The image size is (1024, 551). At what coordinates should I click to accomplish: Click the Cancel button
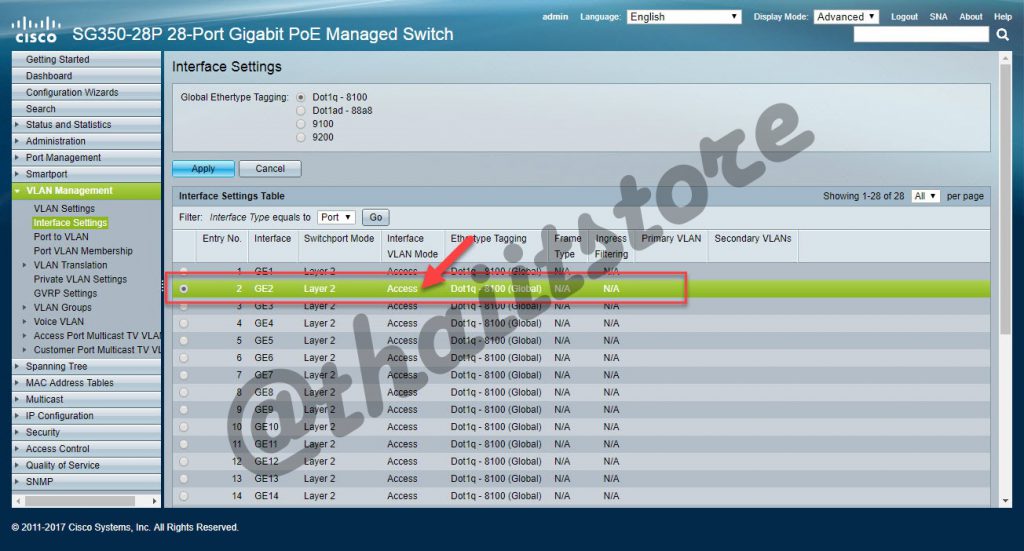pos(270,168)
